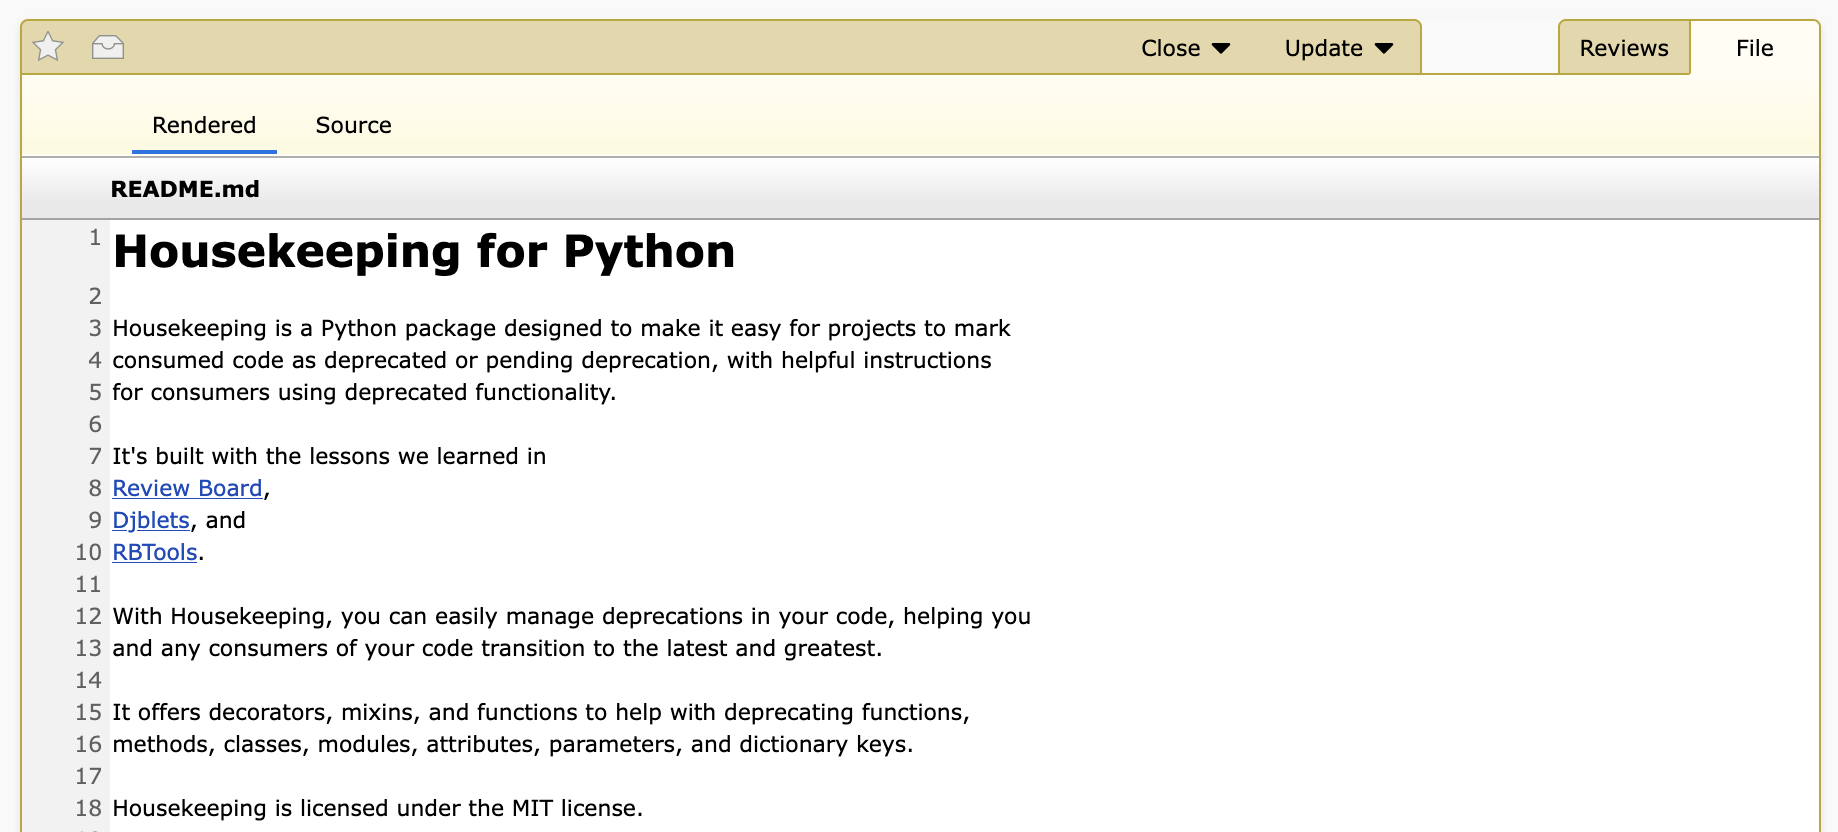
Task: Click line number 8 in gutter
Action: click(x=95, y=488)
